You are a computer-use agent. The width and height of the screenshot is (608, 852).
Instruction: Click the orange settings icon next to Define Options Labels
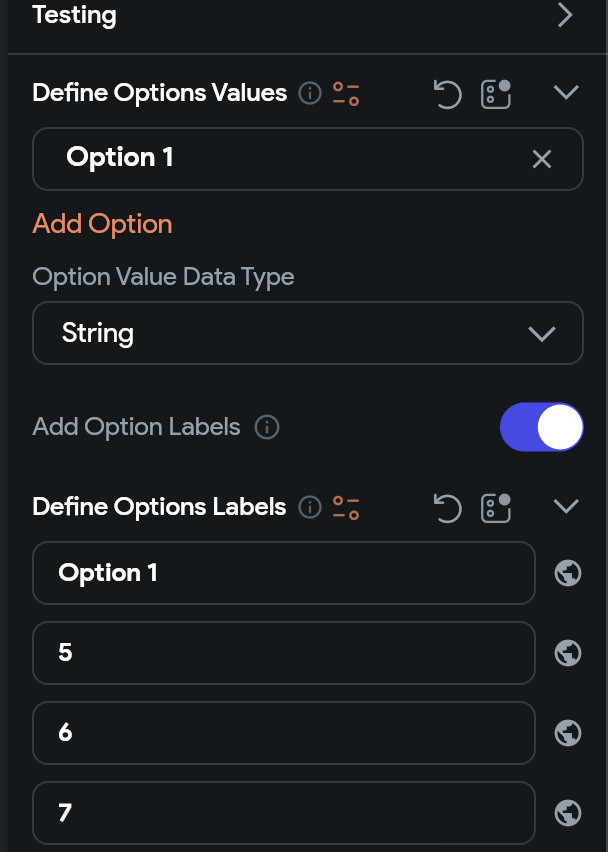(x=345, y=507)
